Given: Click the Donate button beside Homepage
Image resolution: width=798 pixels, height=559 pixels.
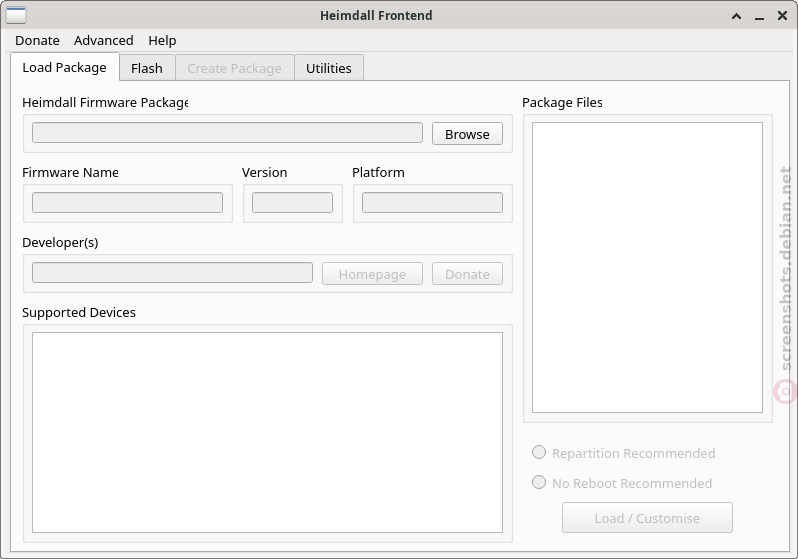Looking at the screenshot, I should click(x=467, y=274).
